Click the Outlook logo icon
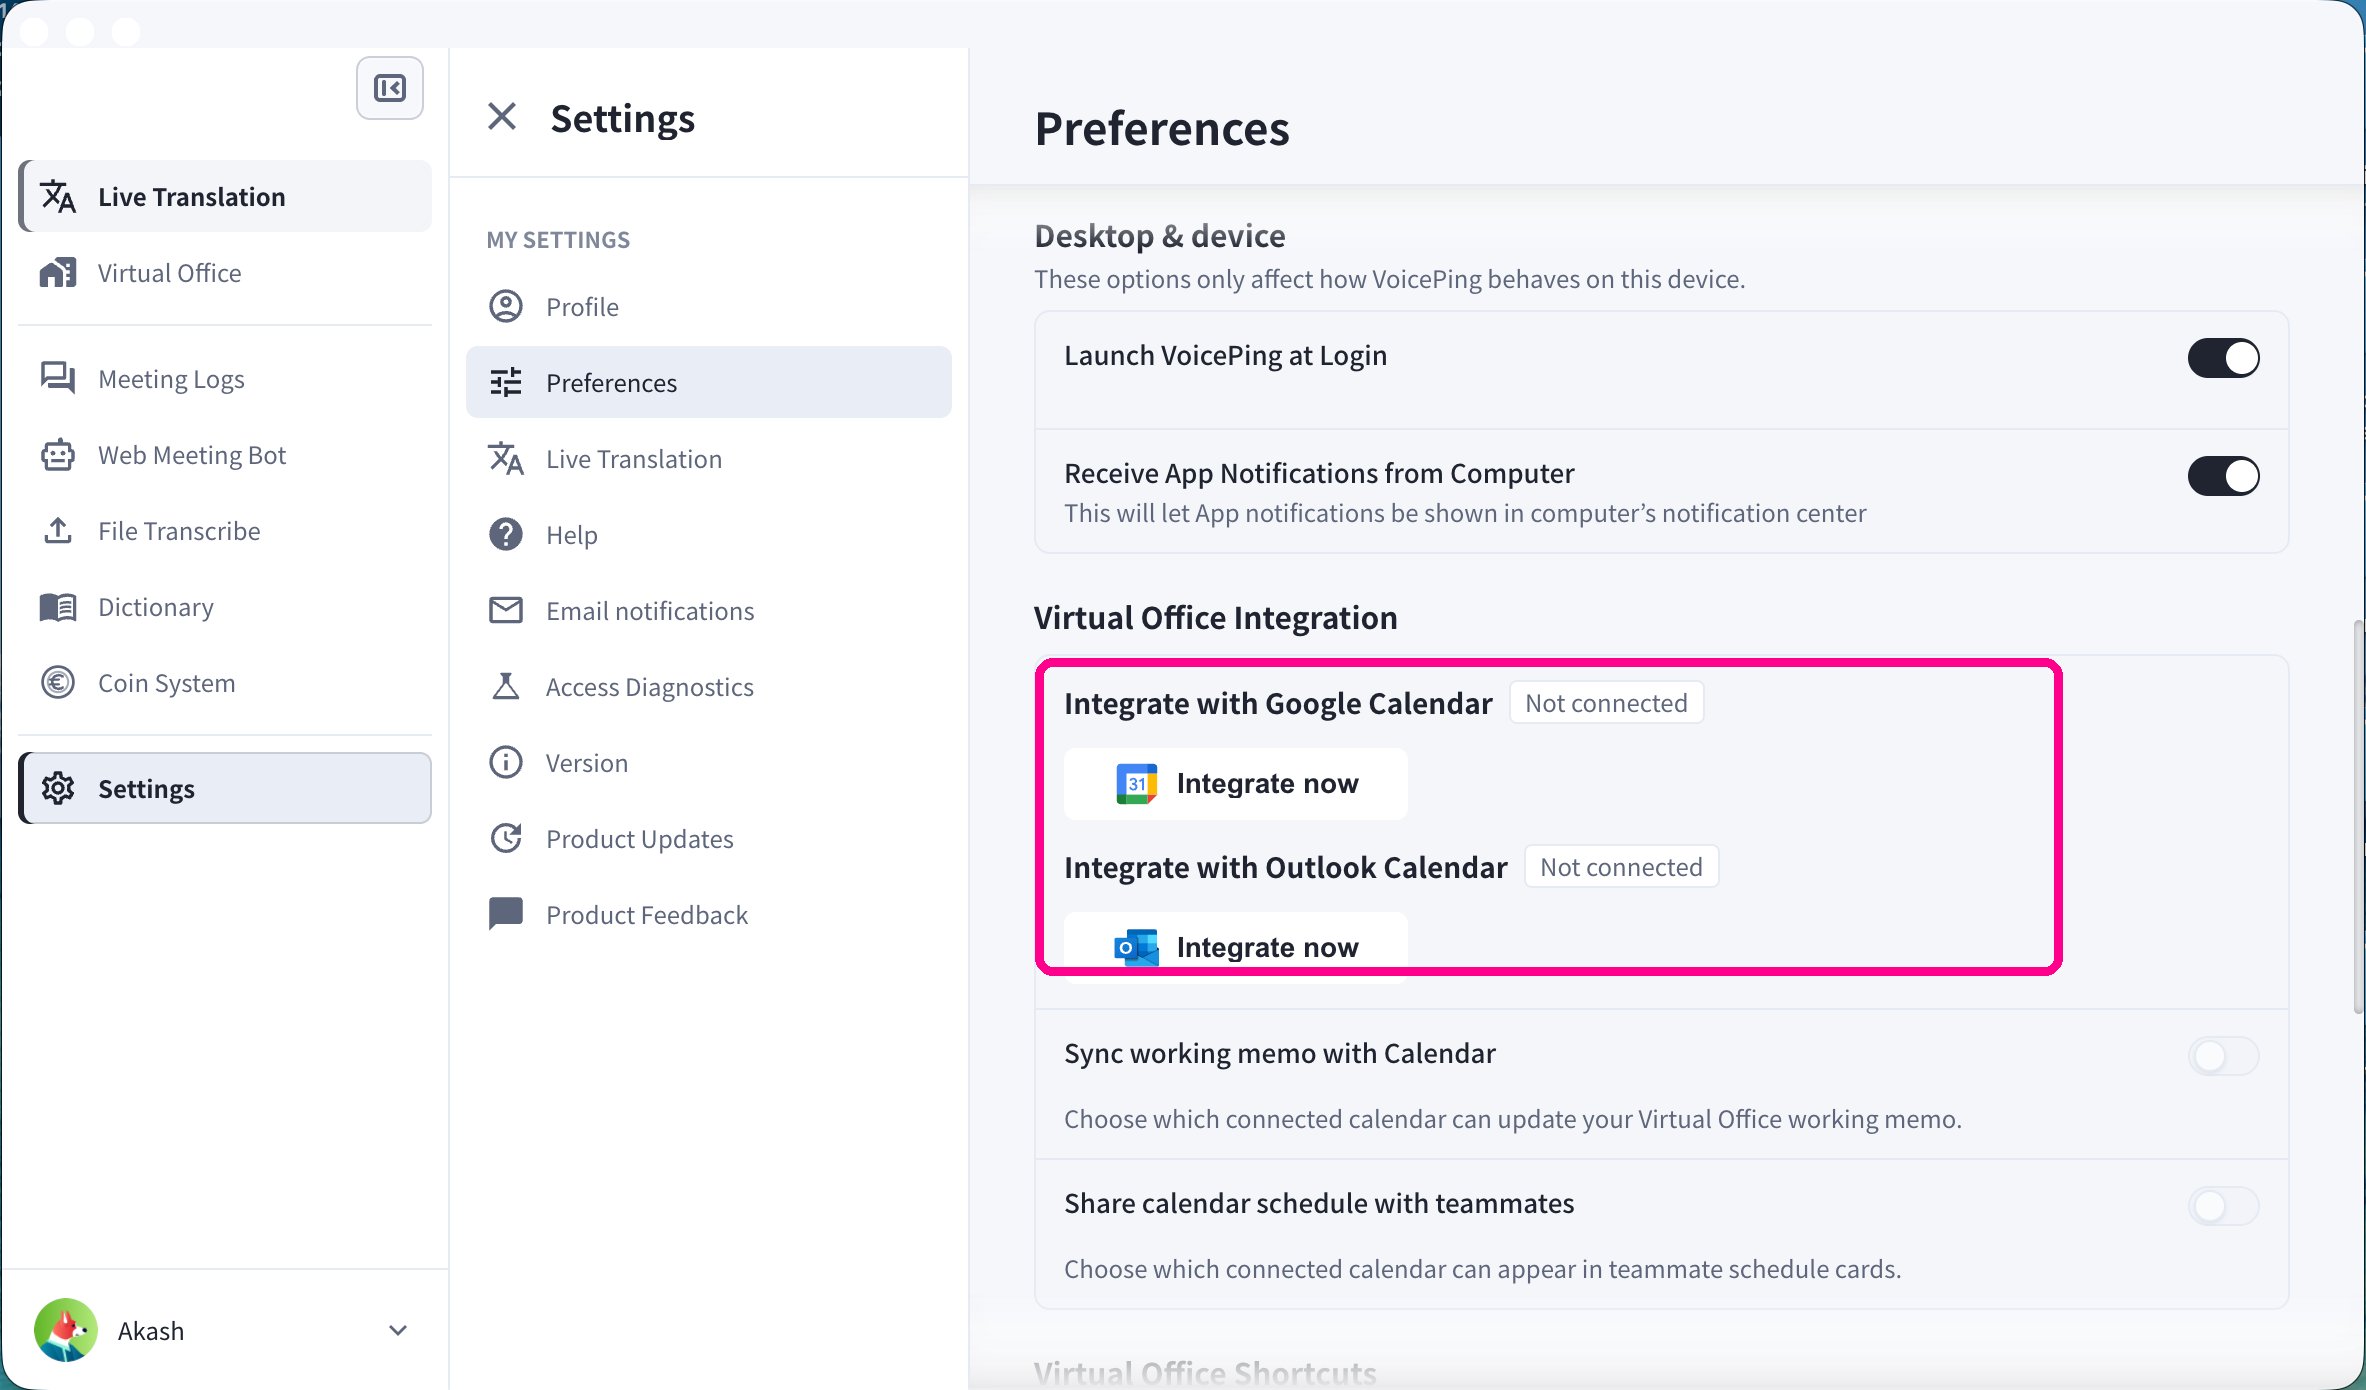This screenshot has height=1390, width=2366. (1137, 947)
